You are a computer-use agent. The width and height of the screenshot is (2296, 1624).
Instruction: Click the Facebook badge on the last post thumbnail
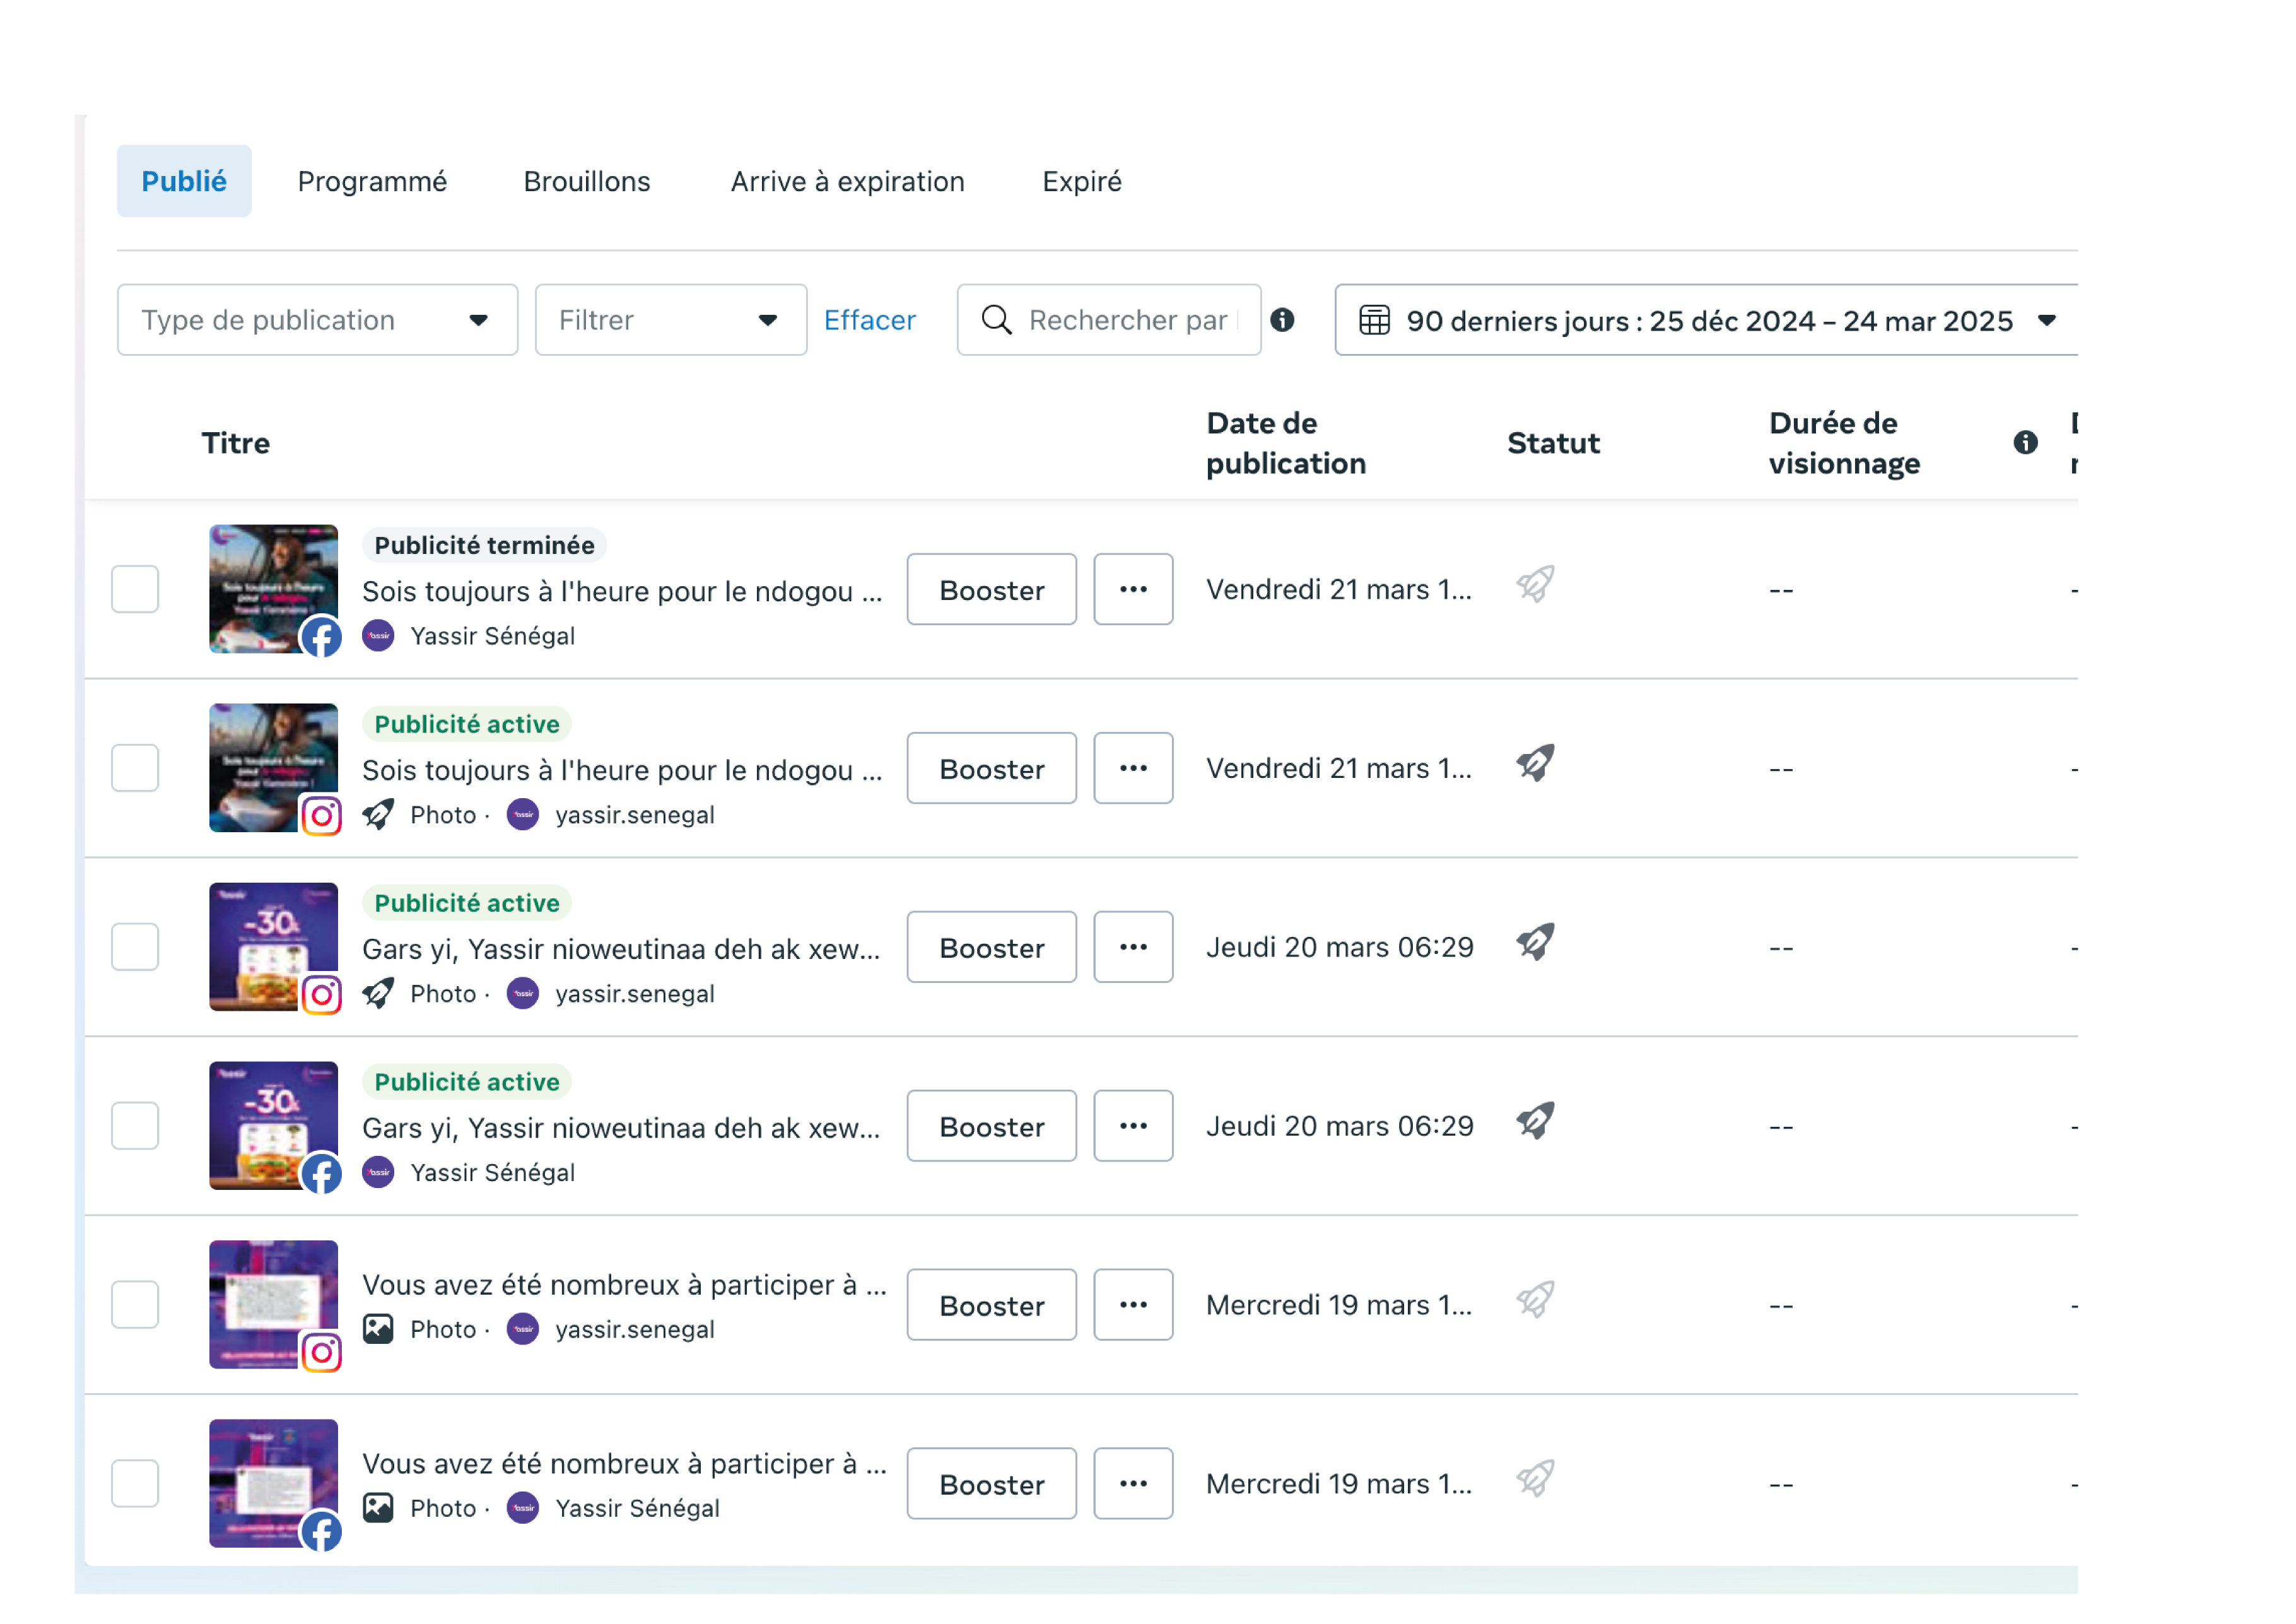tap(321, 1531)
